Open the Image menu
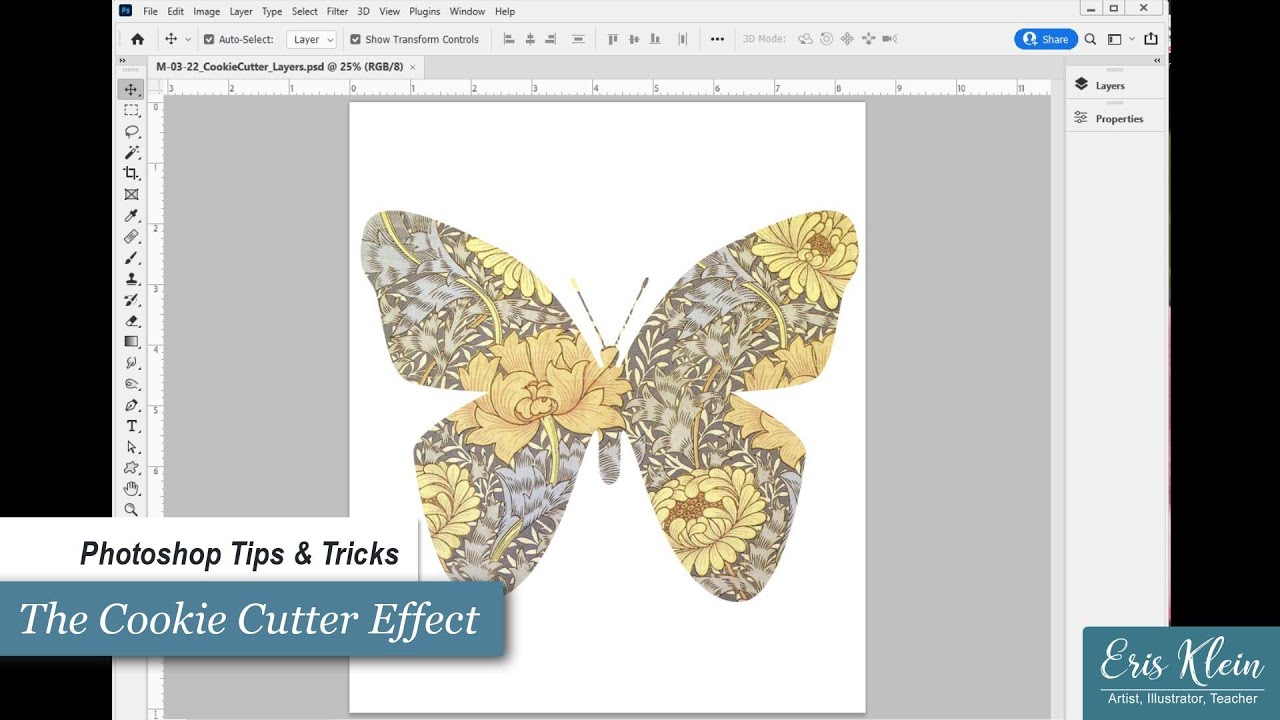1280x720 pixels. [206, 11]
